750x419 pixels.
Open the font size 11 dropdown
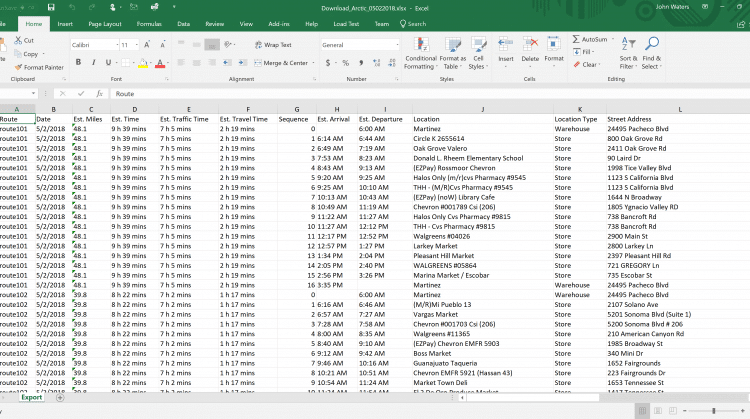tap(136, 45)
